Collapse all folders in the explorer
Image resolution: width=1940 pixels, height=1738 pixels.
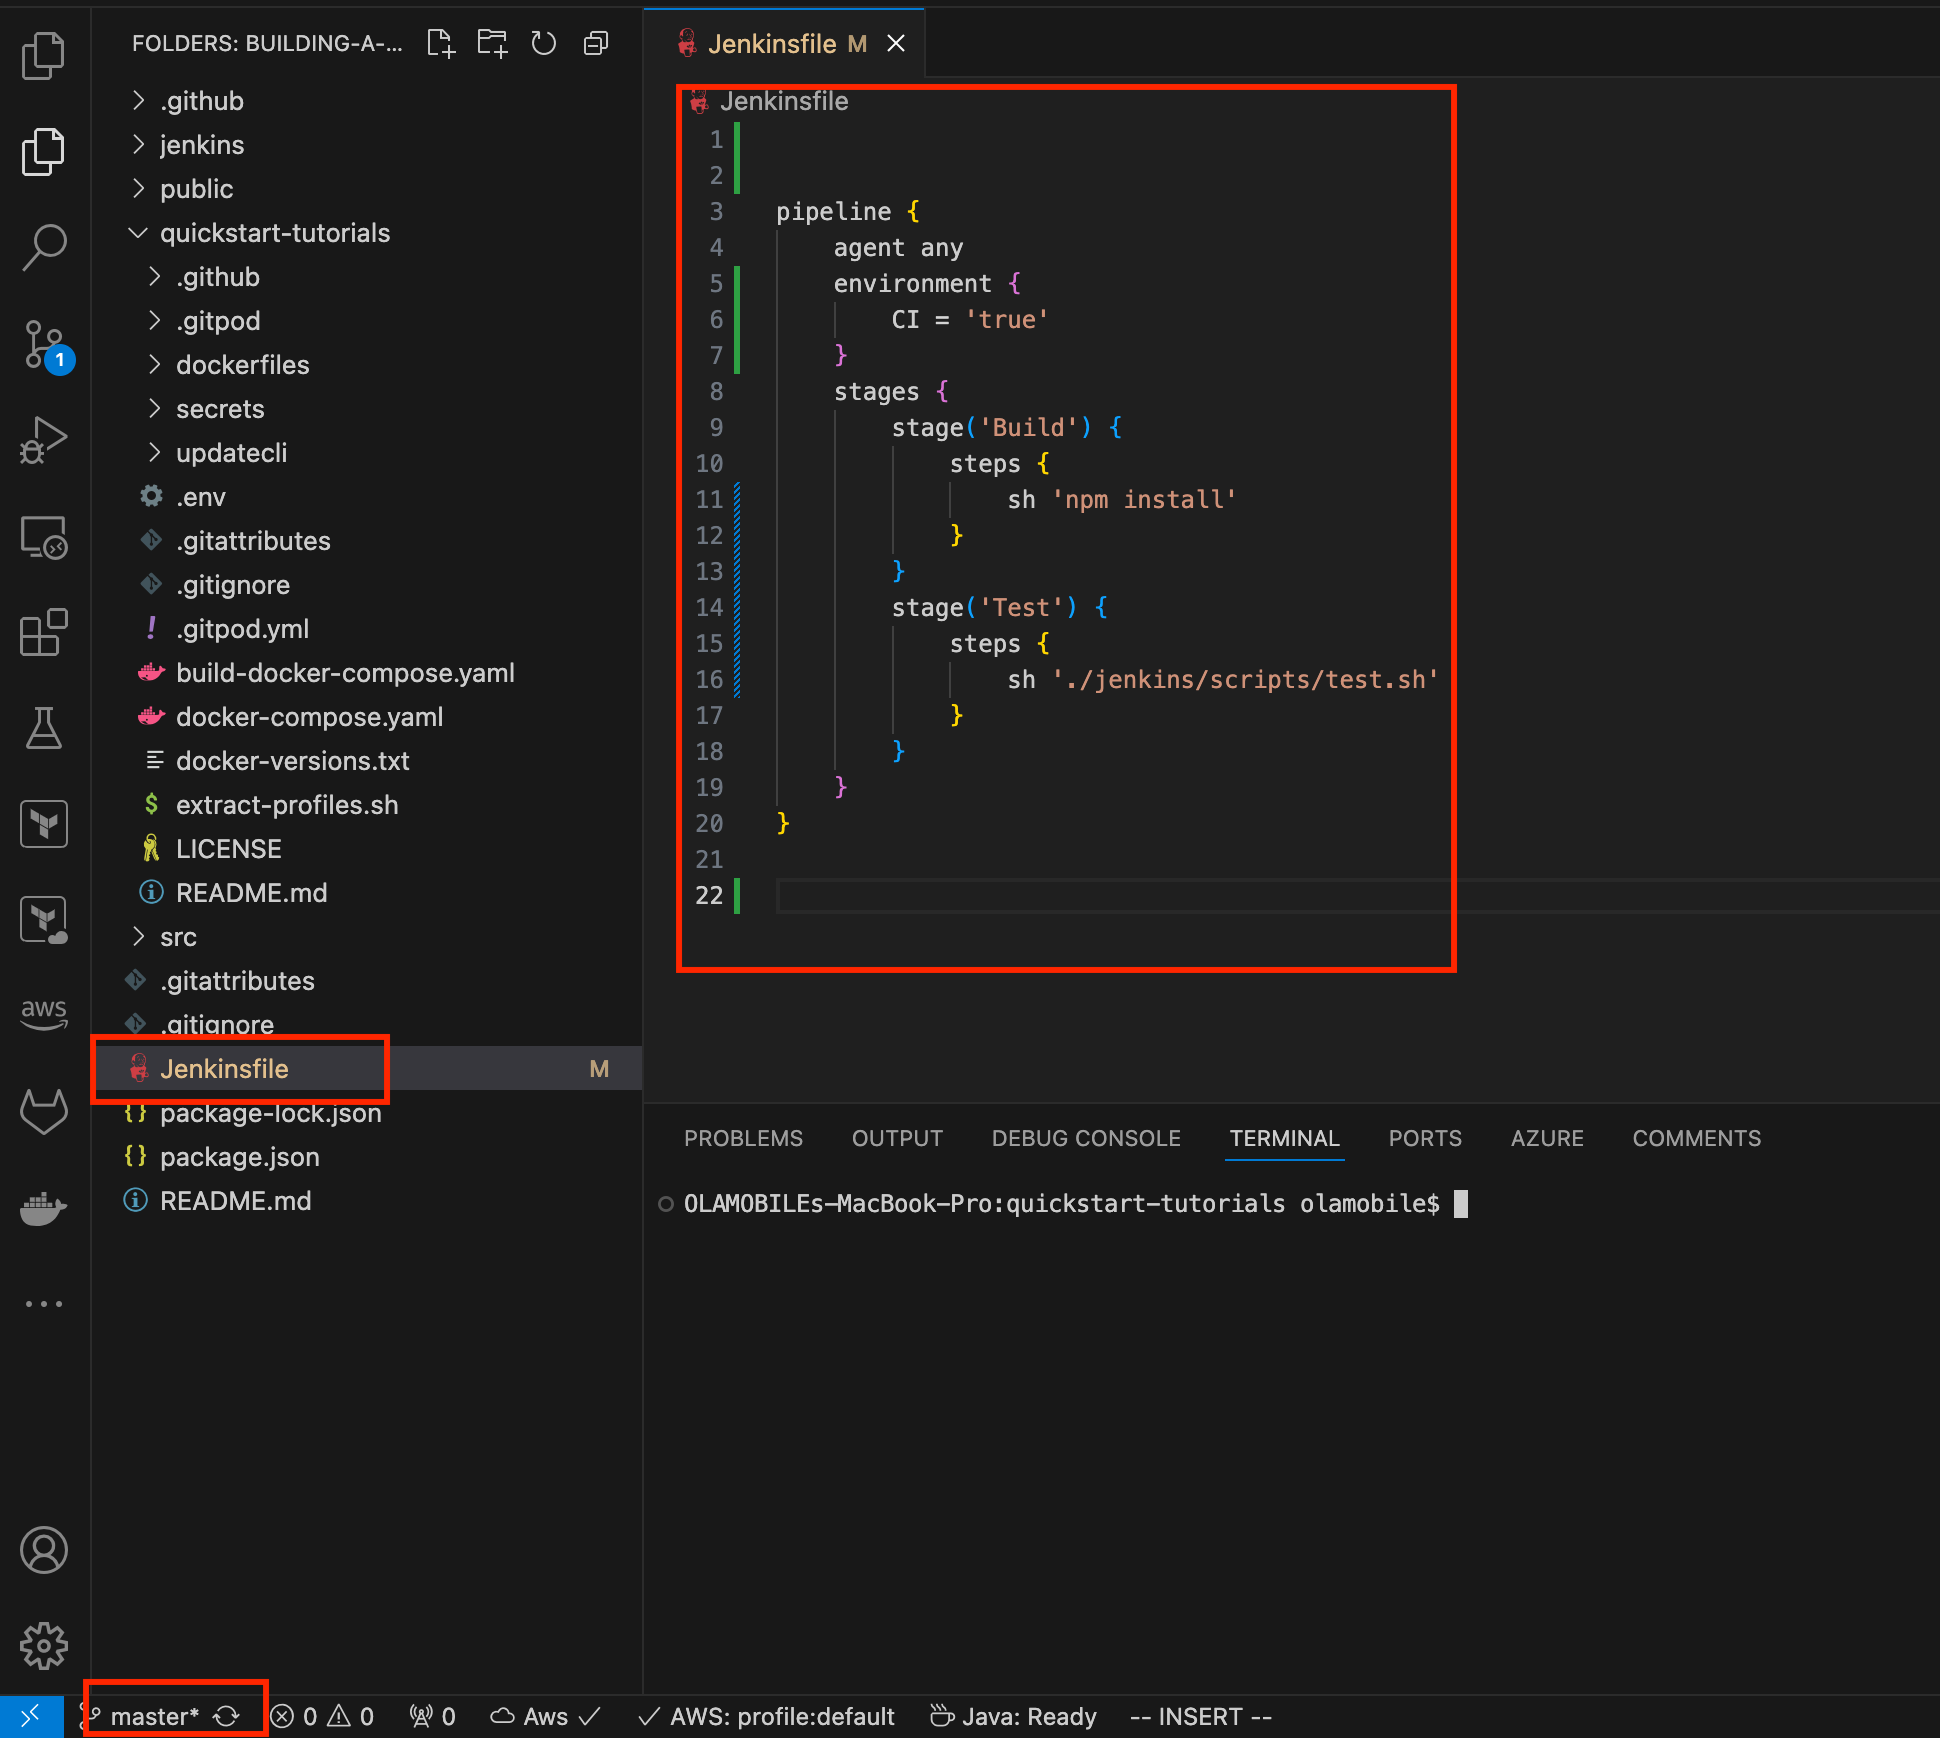tap(596, 43)
